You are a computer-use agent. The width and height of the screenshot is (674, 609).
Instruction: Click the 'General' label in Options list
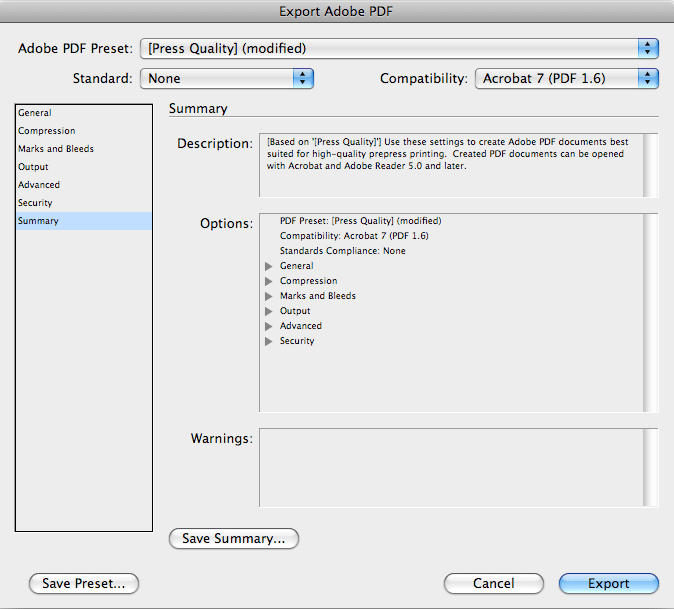(x=297, y=266)
